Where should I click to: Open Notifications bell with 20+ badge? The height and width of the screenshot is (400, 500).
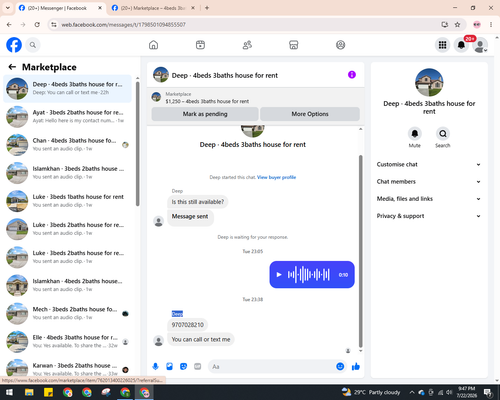(x=461, y=45)
